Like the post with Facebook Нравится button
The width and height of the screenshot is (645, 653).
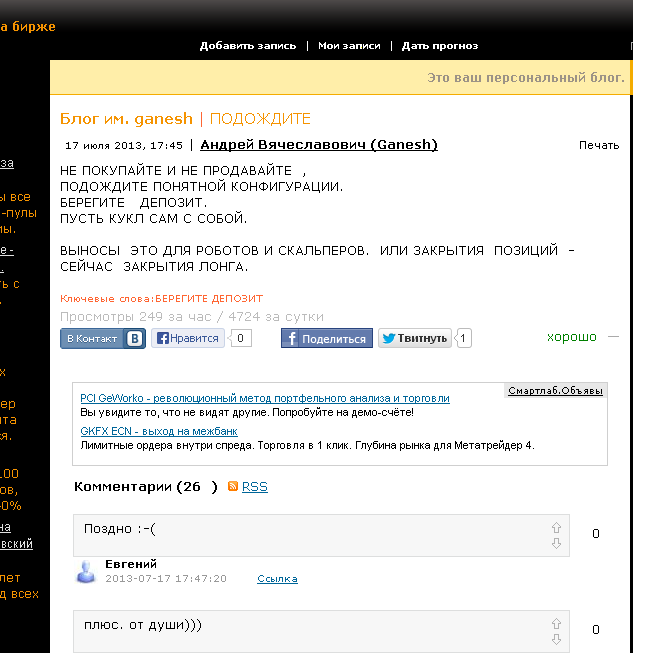point(188,338)
